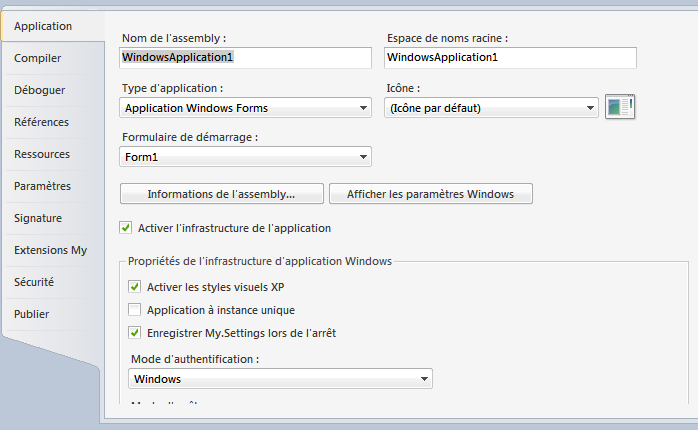Open the Type d'application dropdown
Viewport: 698px width, 430px height.
click(x=246, y=107)
